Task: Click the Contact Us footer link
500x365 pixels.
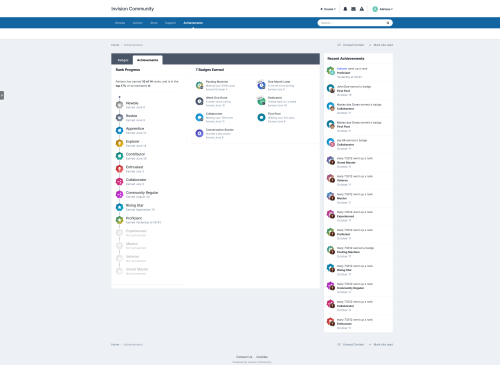Action: (244, 357)
